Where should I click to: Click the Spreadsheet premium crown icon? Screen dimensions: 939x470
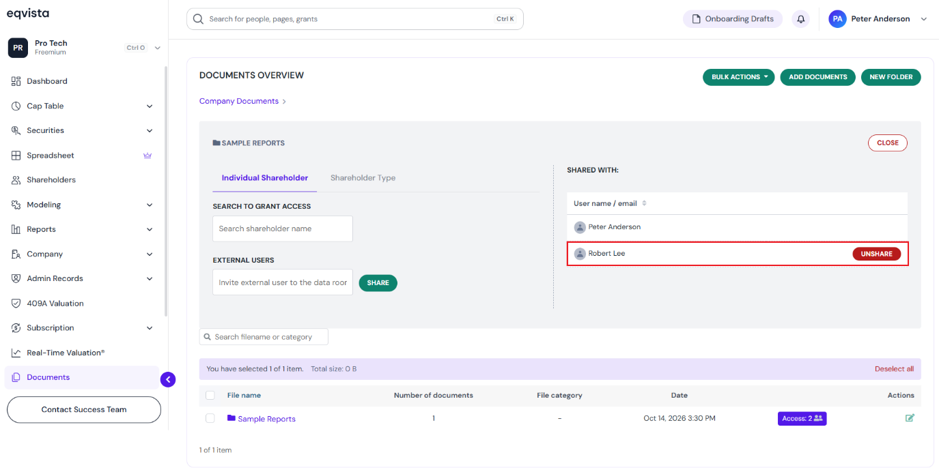[x=147, y=156]
